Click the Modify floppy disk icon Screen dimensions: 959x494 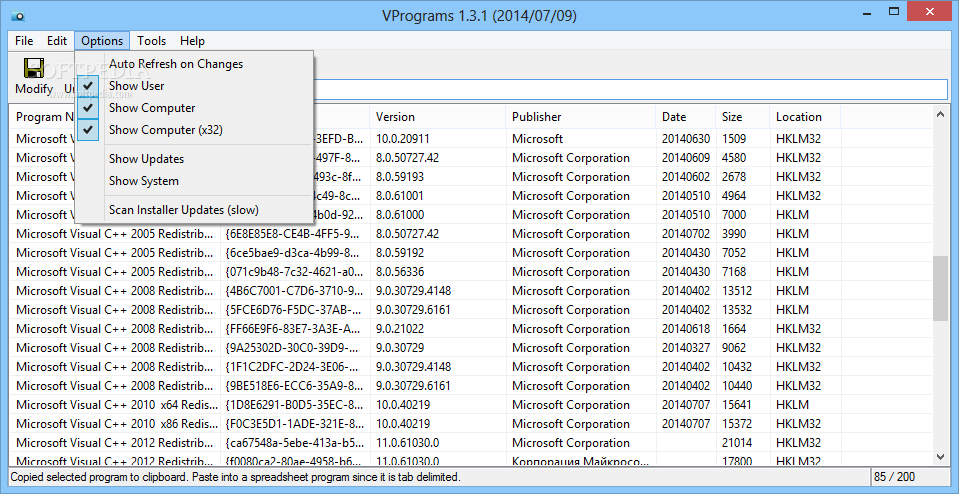click(34, 68)
